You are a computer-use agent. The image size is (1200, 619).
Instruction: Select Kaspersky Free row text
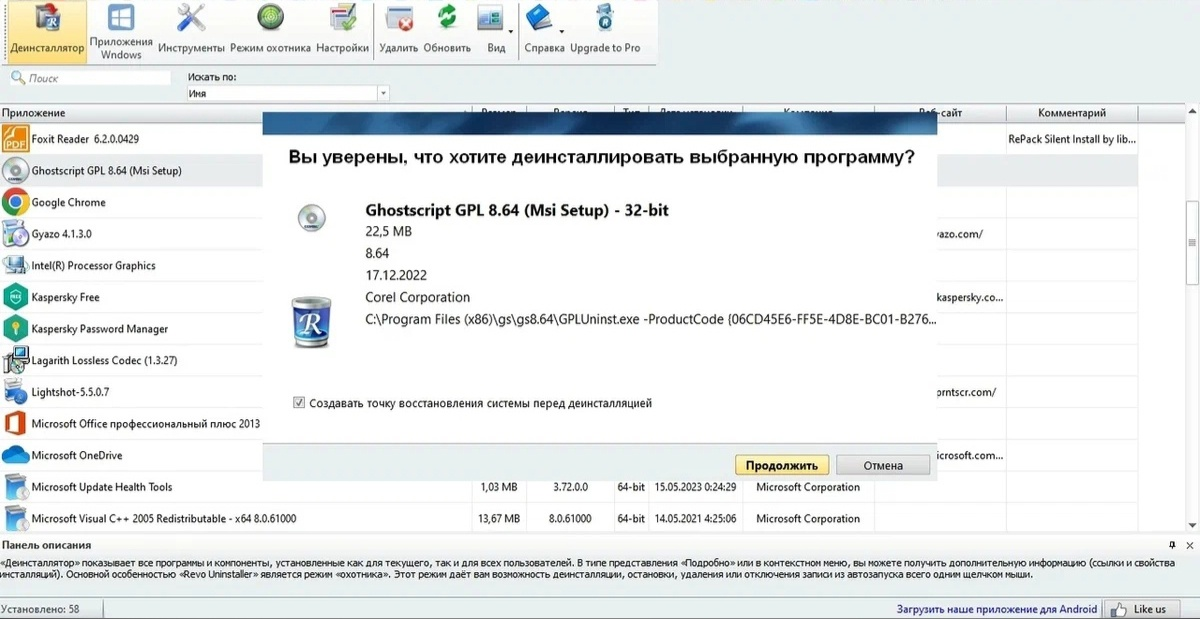65,297
